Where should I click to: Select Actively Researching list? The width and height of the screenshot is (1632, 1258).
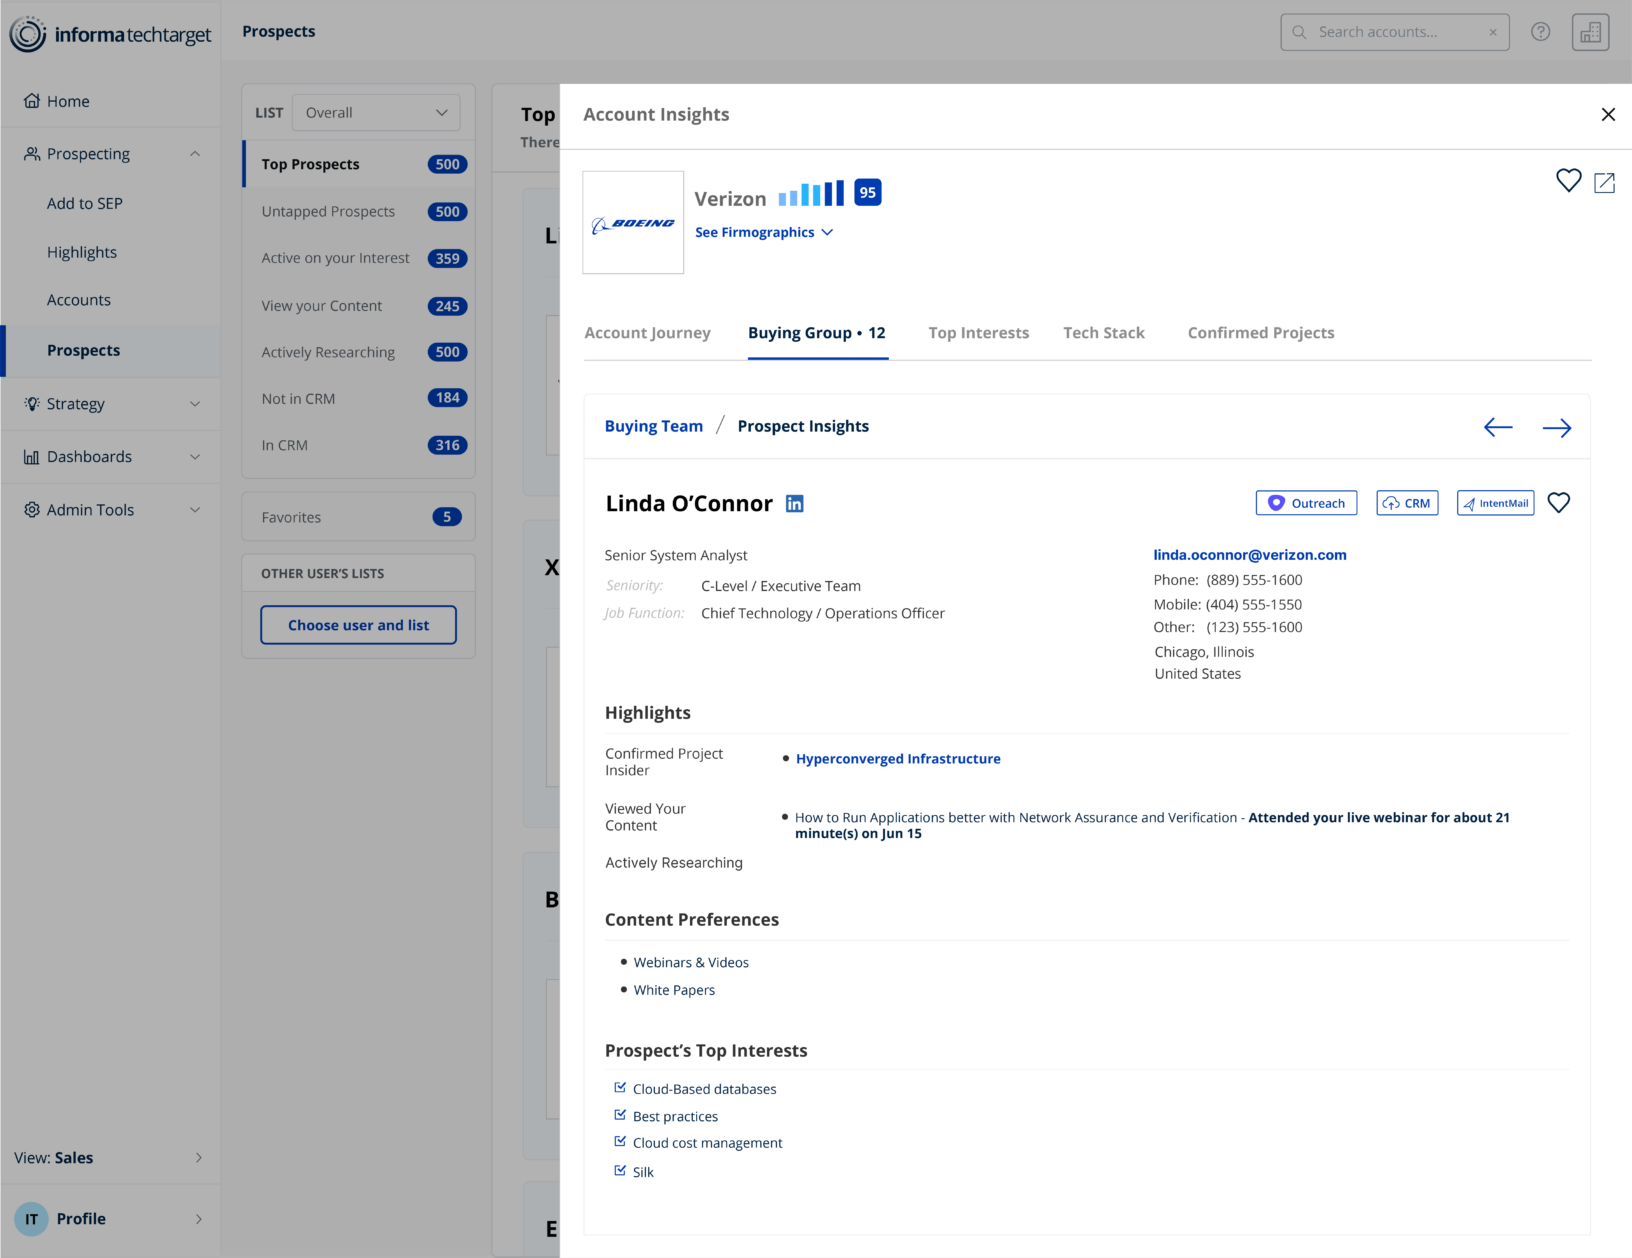point(358,352)
